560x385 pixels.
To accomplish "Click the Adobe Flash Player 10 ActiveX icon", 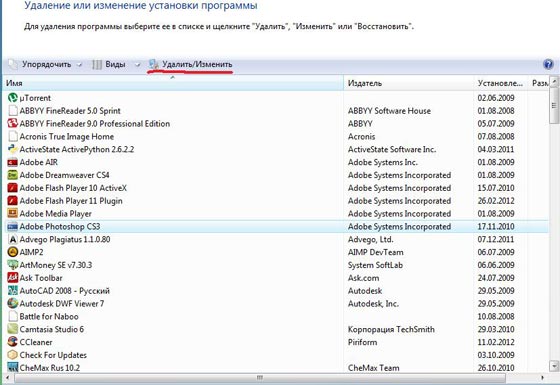I will point(12,188).
